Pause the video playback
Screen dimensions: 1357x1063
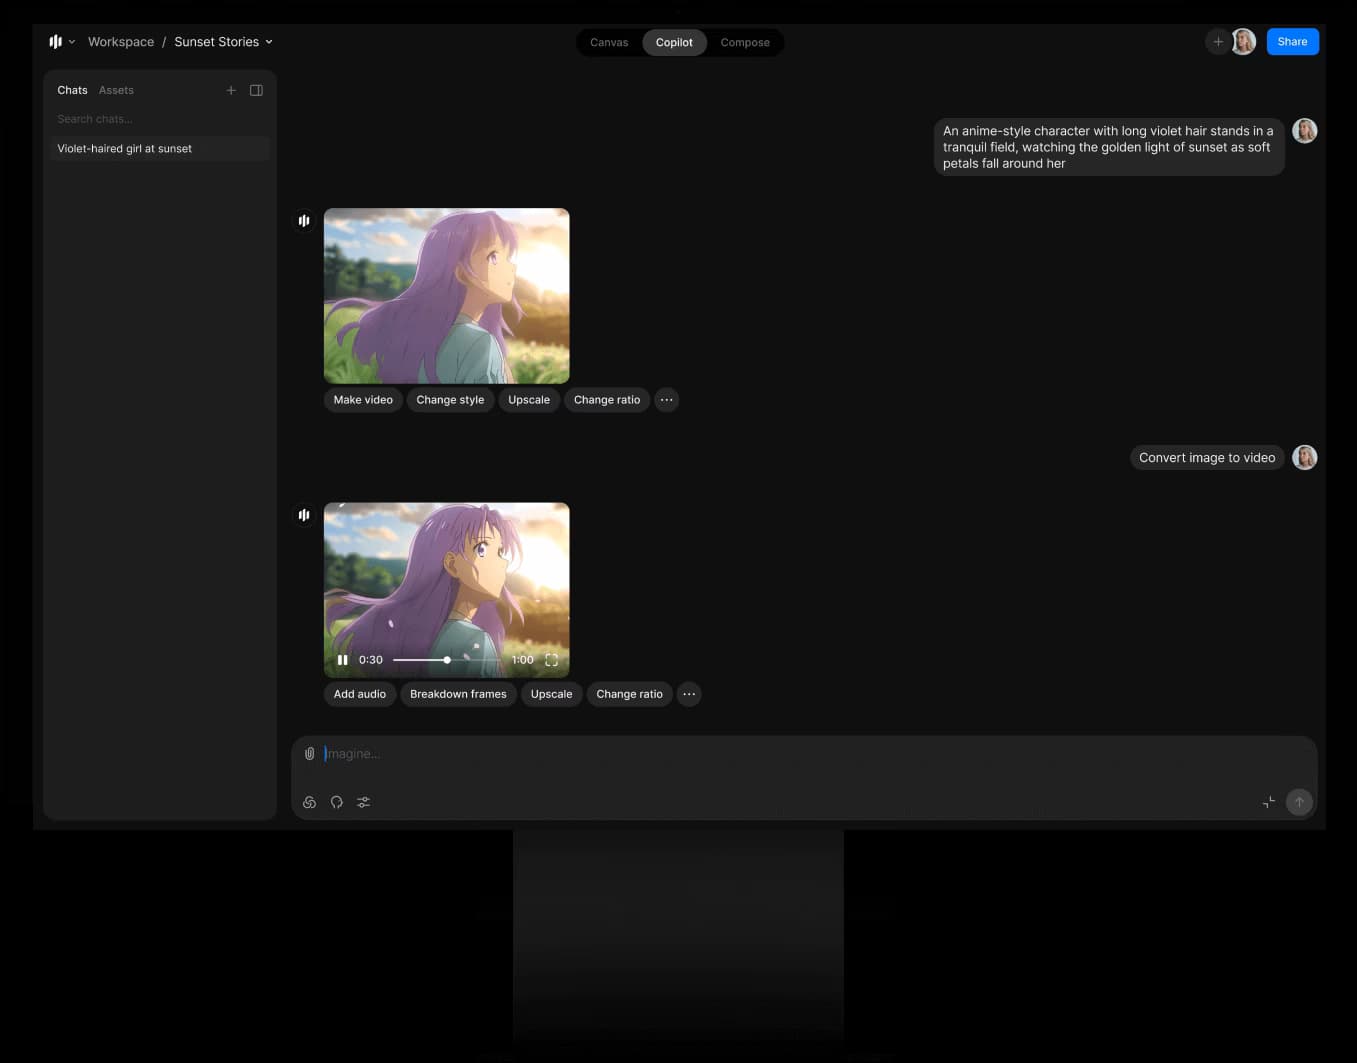[343, 660]
